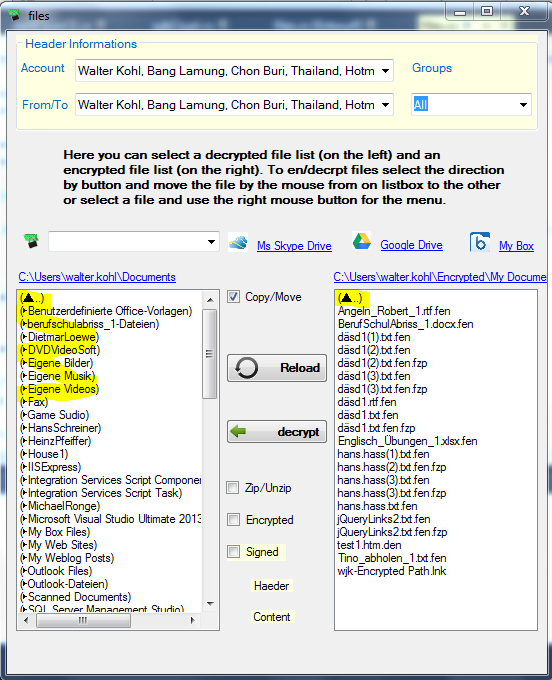
Task: Select wjk-Encrypted Path.lnk file
Action: (x=392, y=571)
